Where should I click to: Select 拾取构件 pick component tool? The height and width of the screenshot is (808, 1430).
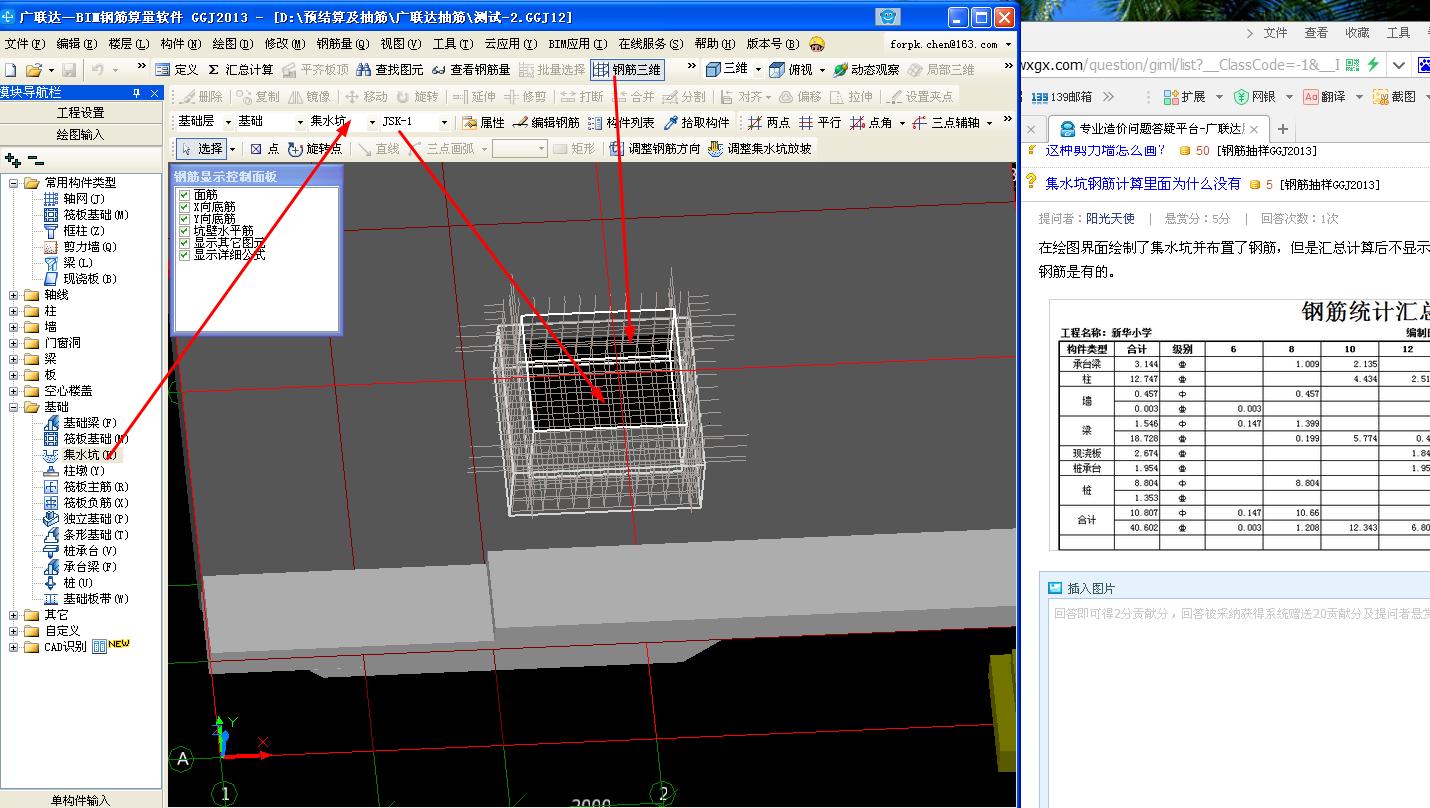(697, 123)
